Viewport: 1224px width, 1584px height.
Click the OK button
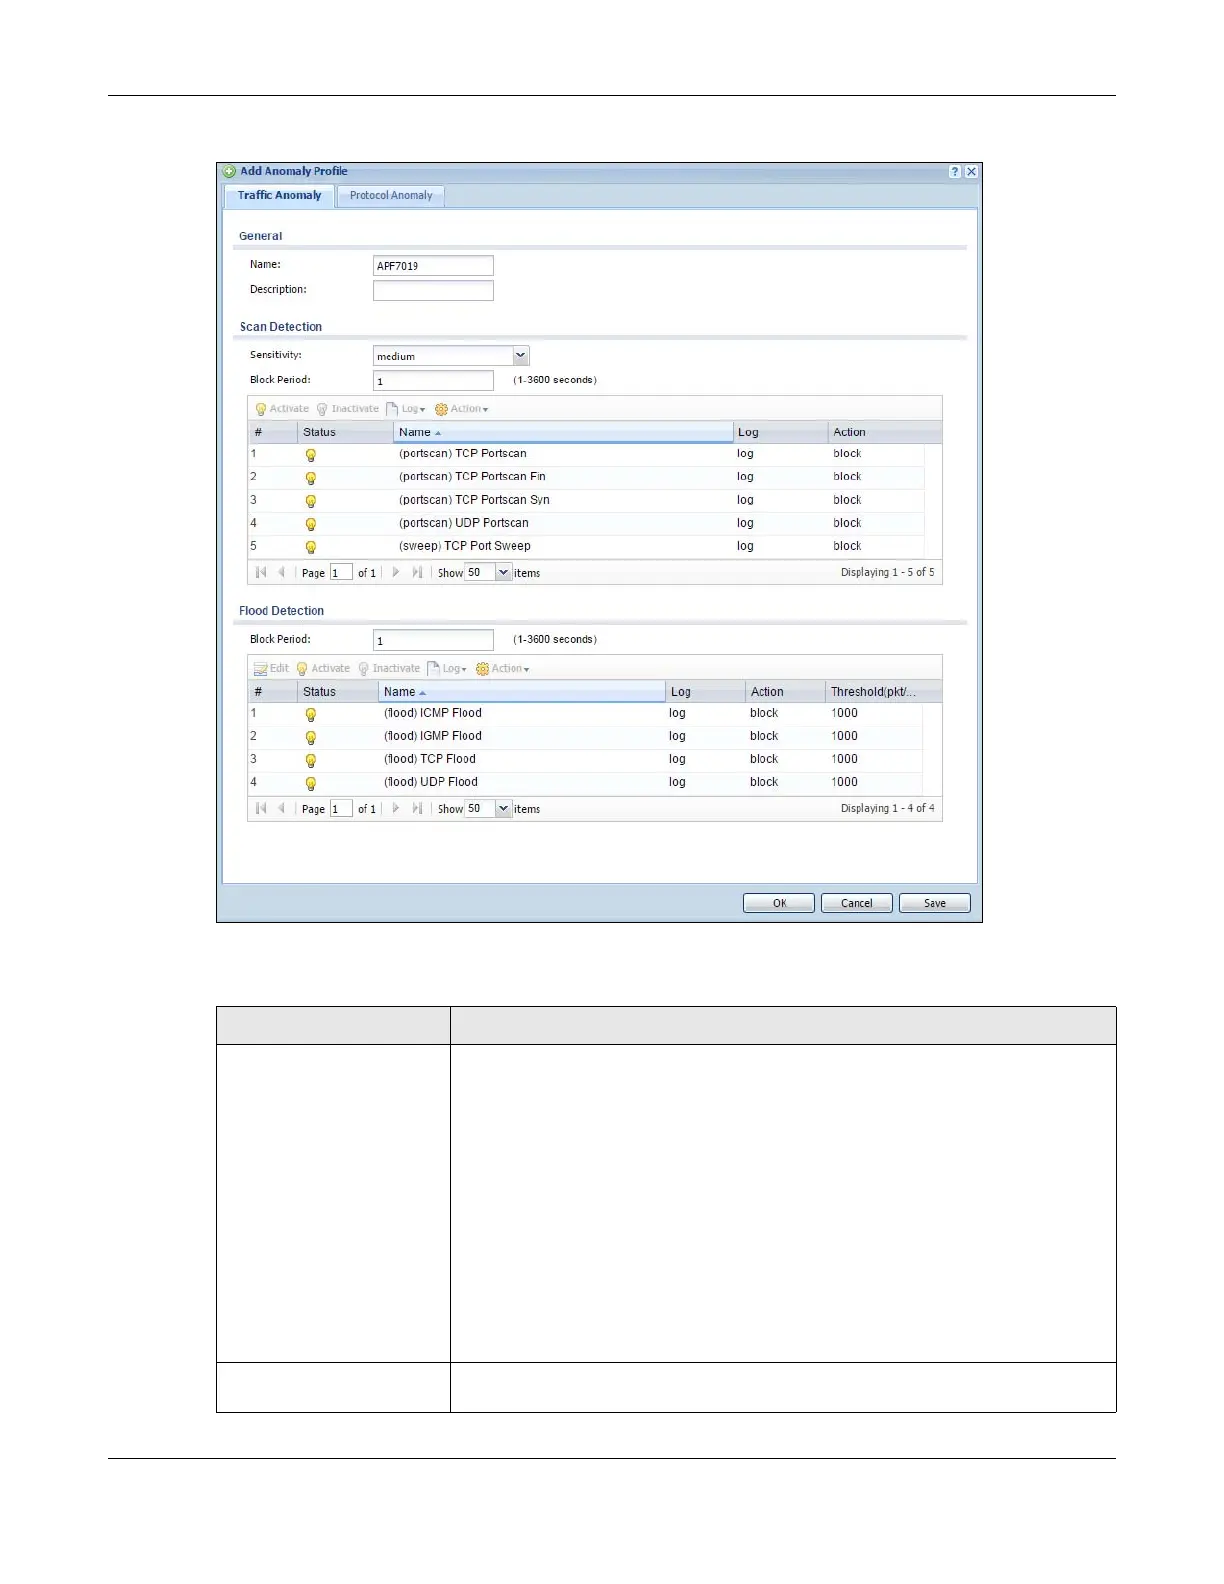click(779, 903)
